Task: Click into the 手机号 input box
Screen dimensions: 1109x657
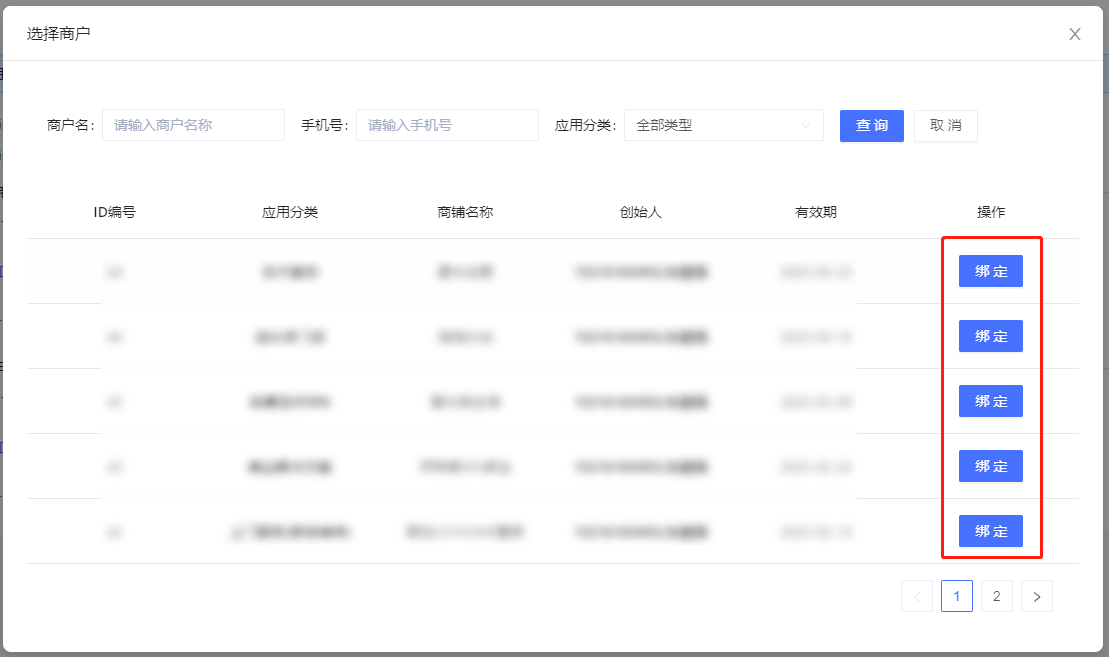Action: tap(447, 125)
